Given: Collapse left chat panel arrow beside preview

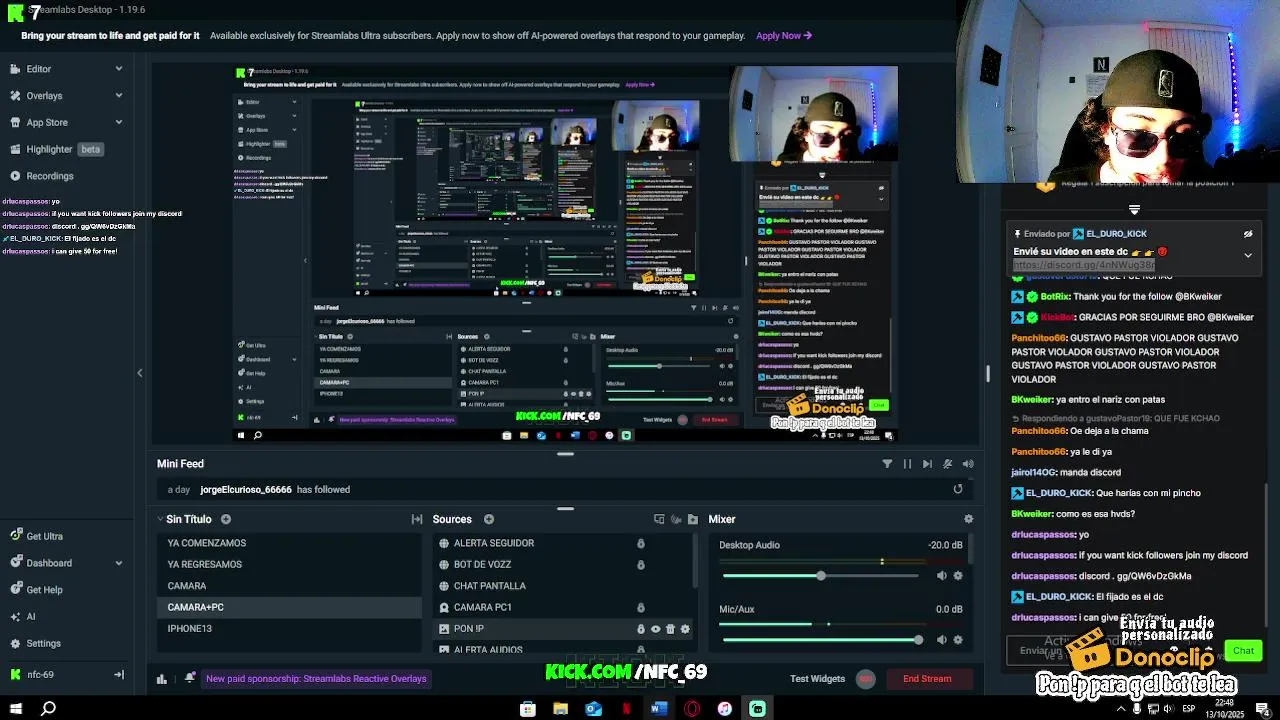Looking at the screenshot, I should click(x=140, y=373).
